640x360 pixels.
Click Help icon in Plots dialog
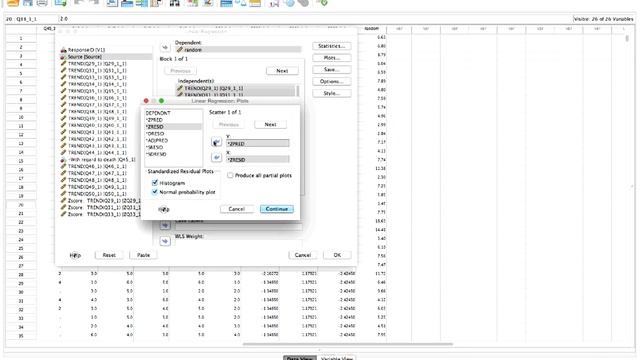164,209
